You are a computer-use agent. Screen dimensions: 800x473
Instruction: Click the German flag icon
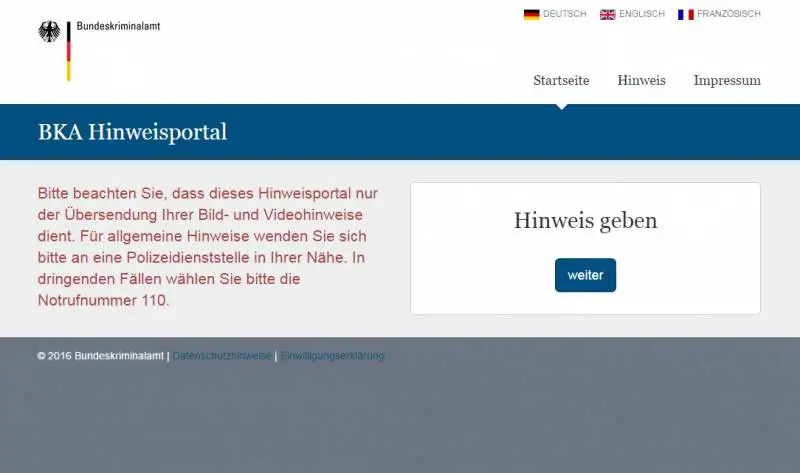531,14
